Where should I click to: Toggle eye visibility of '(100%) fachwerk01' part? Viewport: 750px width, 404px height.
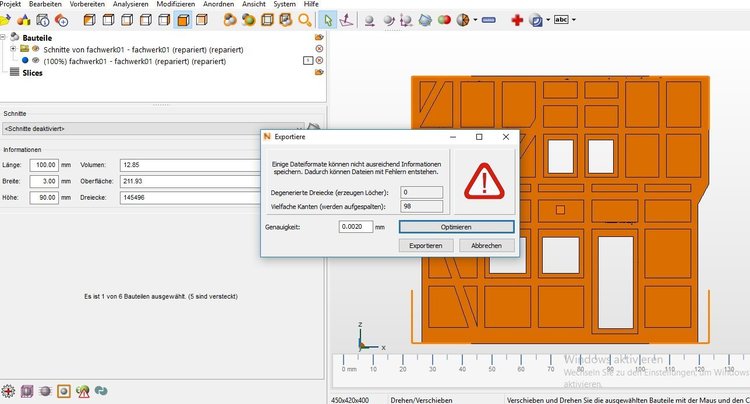click(x=35, y=61)
